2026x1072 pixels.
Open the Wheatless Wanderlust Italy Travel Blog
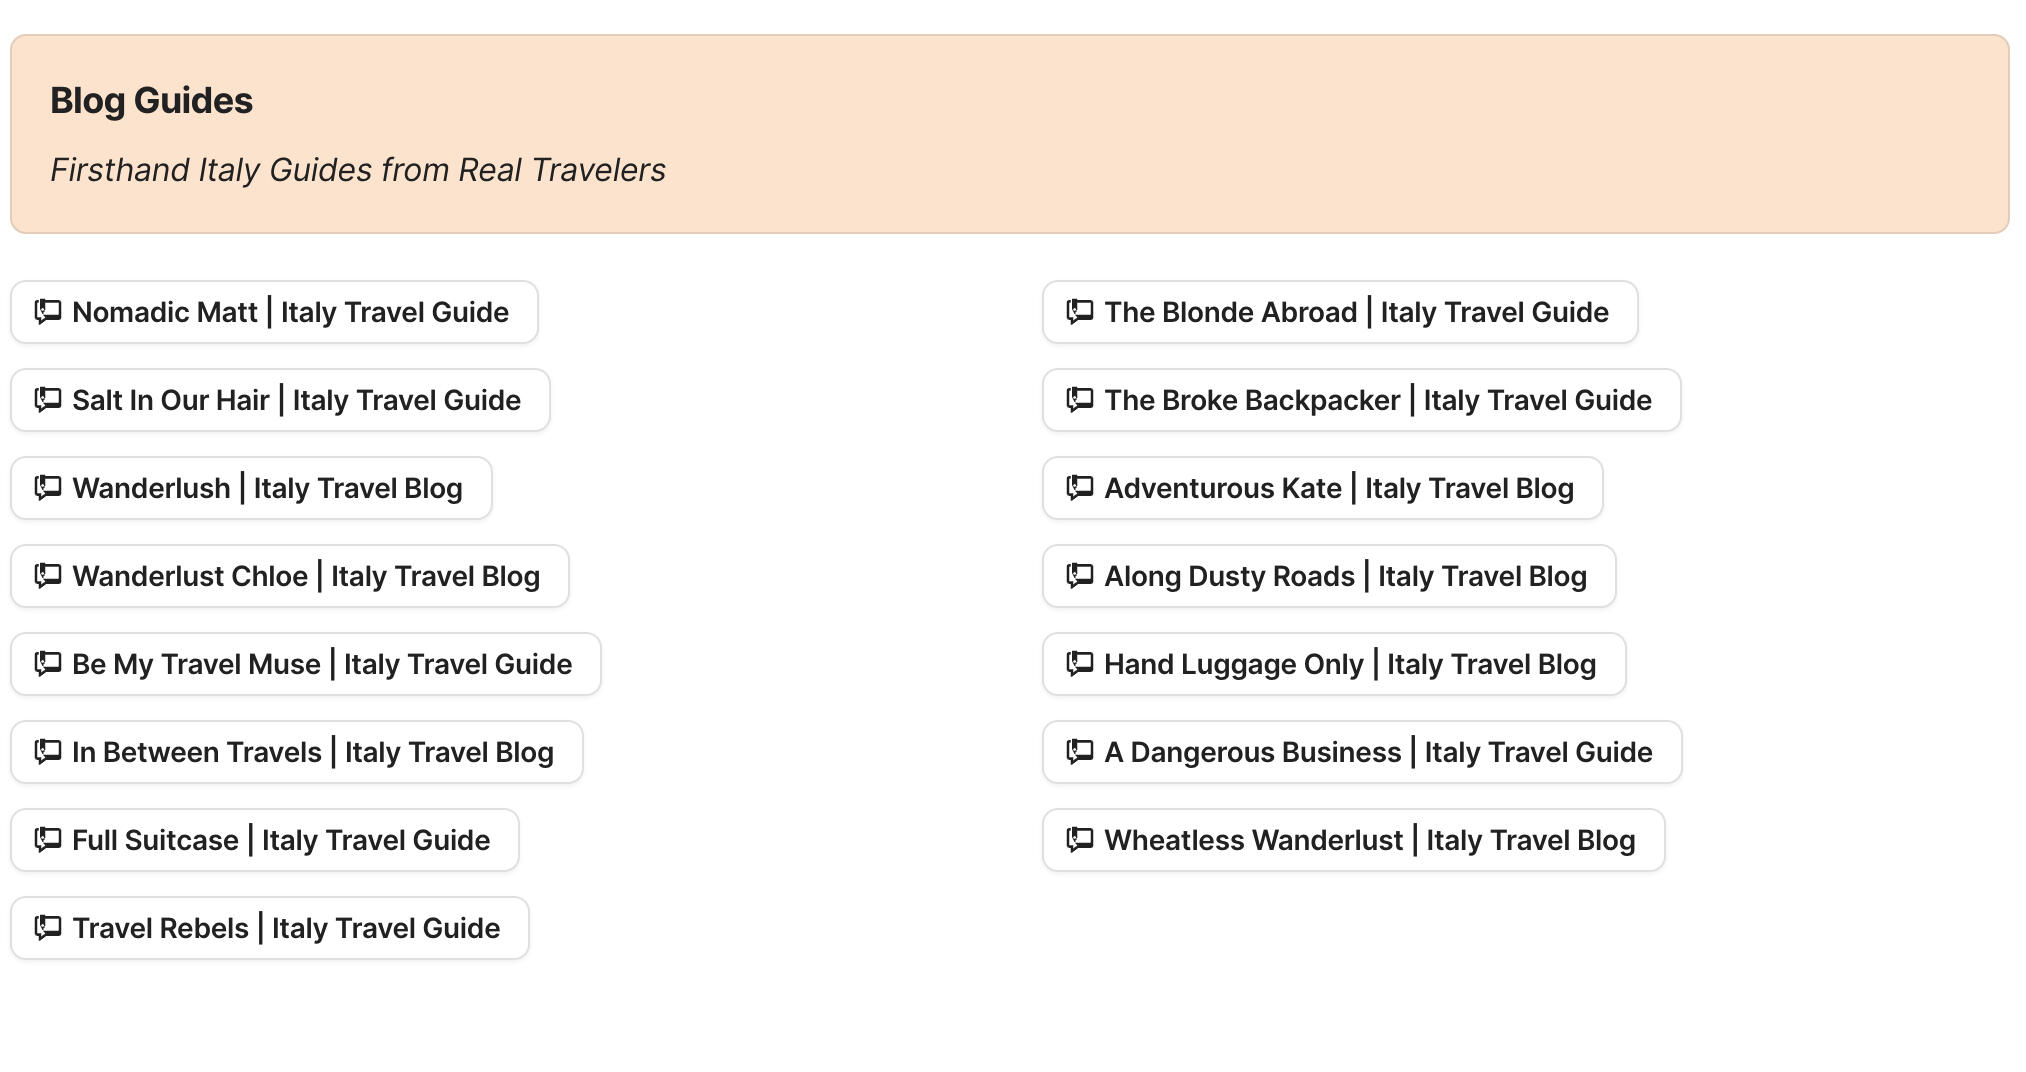[1351, 840]
